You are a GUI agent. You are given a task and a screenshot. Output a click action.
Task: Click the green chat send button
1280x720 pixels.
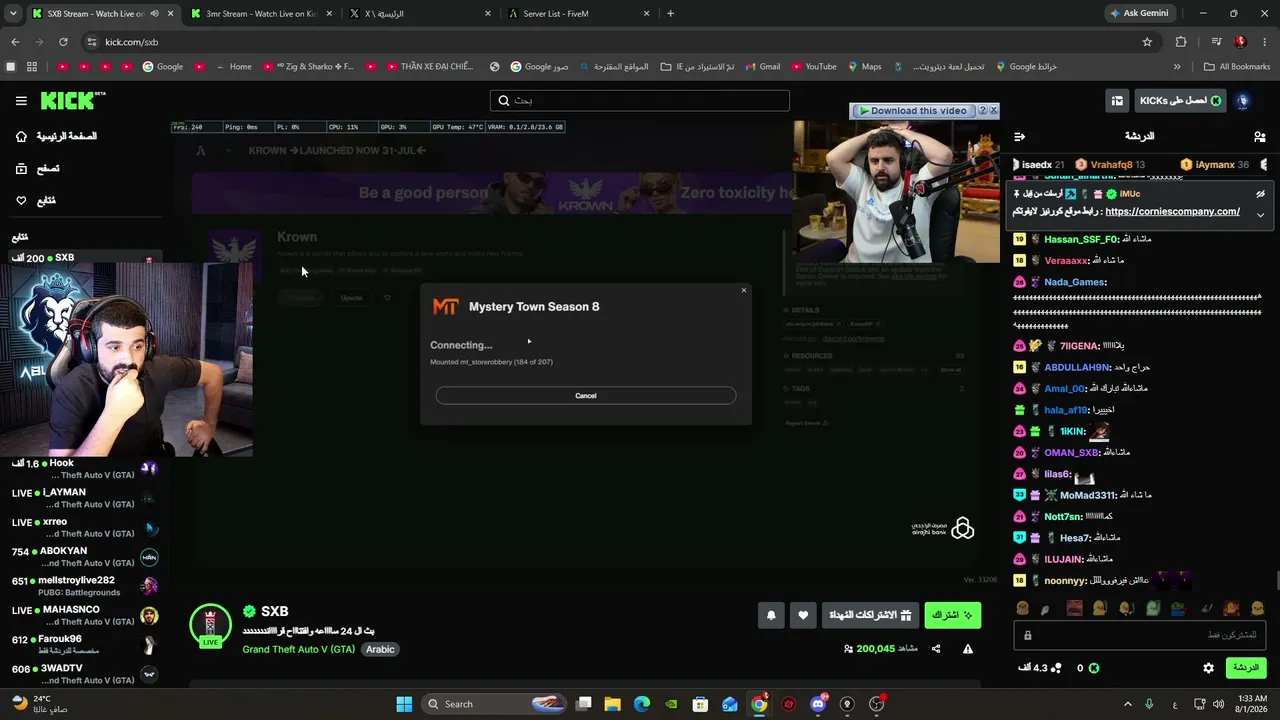coord(1245,668)
